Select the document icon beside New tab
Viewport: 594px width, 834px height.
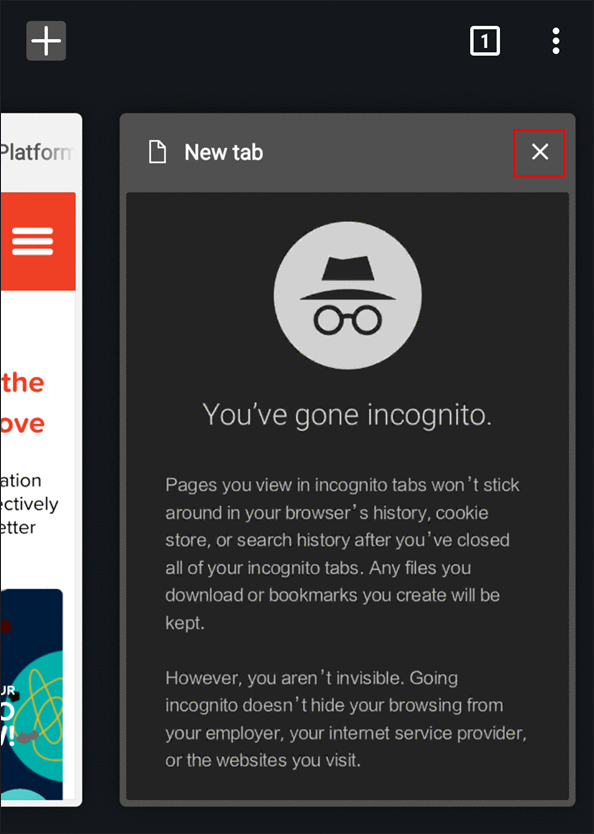point(157,152)
